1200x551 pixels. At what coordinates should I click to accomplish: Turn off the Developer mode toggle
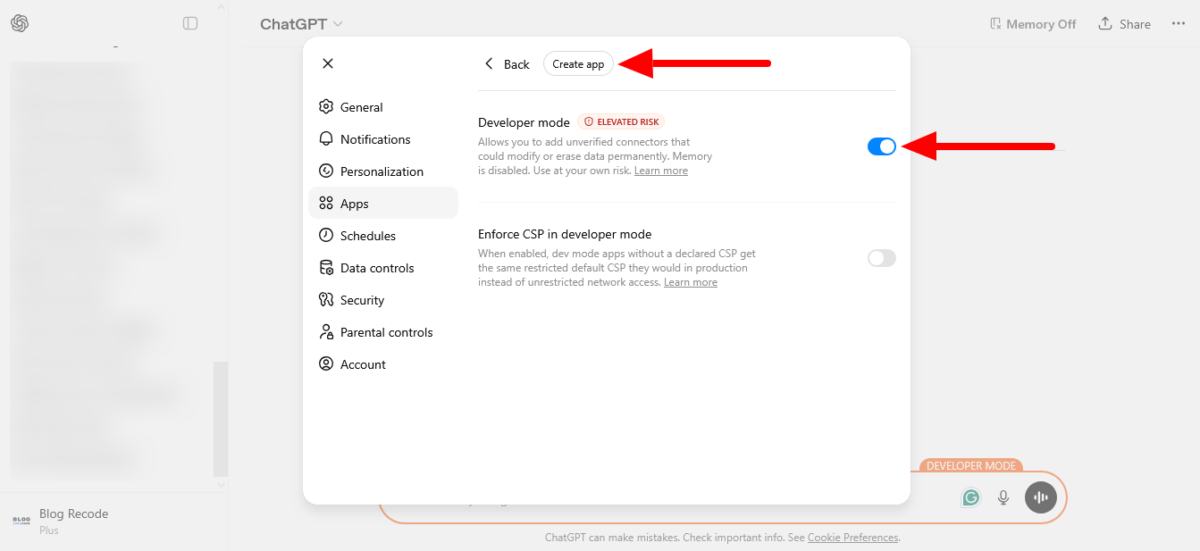coord(882,146)
